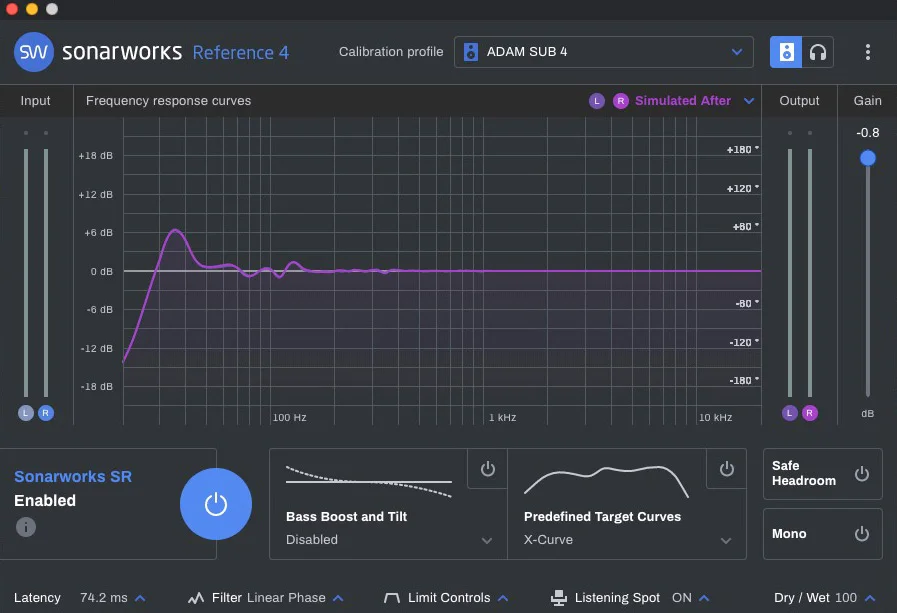This screenshot has height=613, width=897.
Task: Expand the Dry / Wet chevron
Action: pyautogui.click(x=870, y=598)
